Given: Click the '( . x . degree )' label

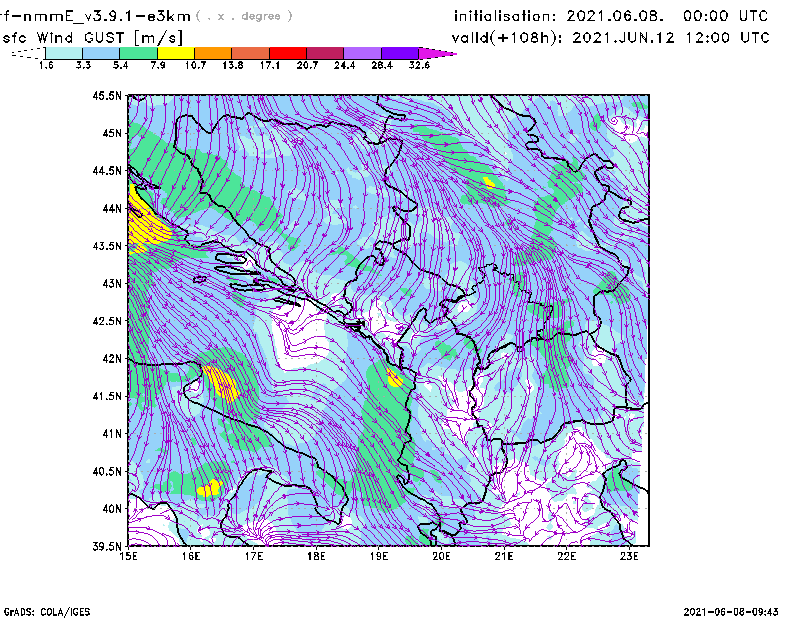Looking at the screenshot, I should tap(244, 16).
